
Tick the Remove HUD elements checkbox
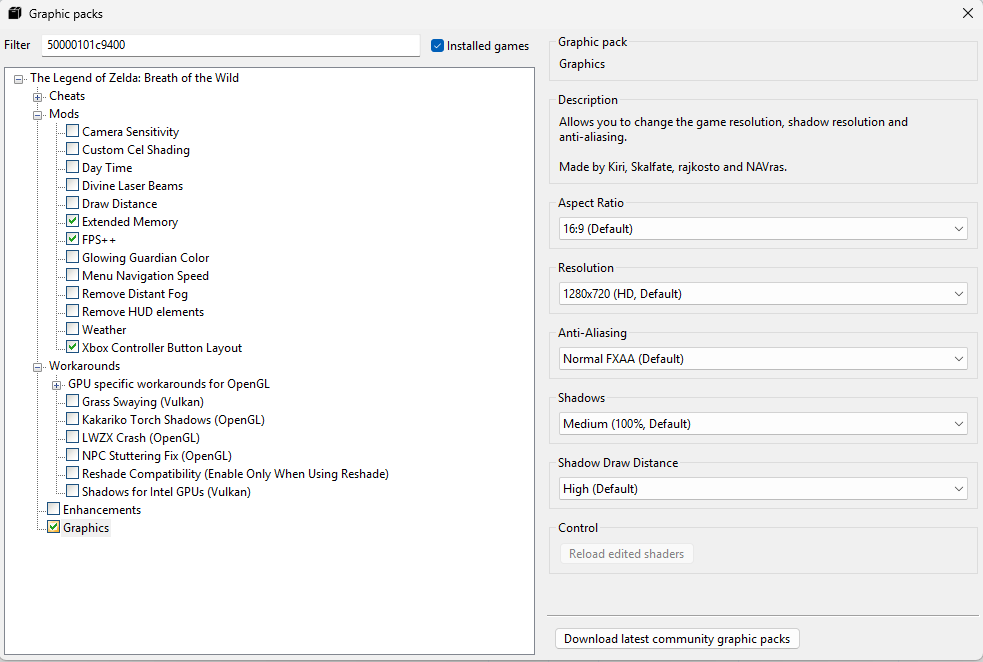click(73, 311)
